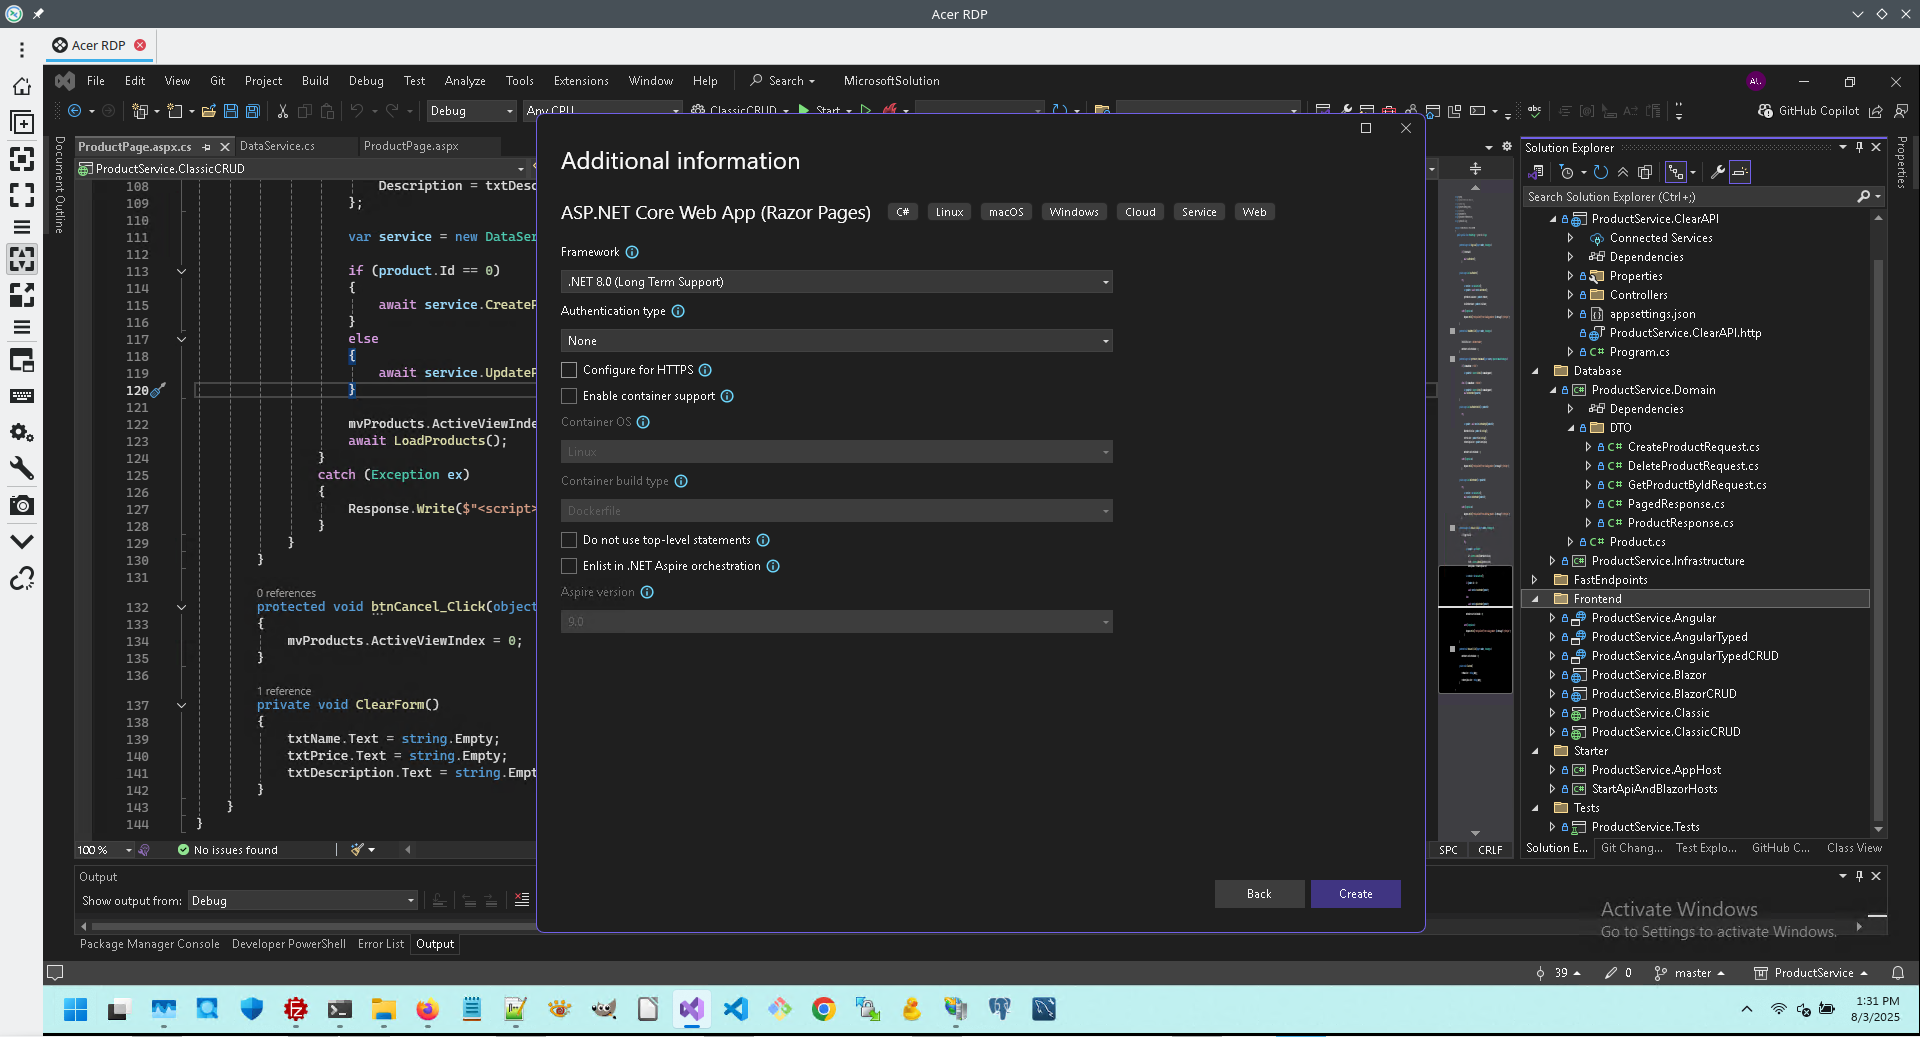Click the Open File folder icon
This screenshot has height=1037, width=1920.
tap(209, 111)
